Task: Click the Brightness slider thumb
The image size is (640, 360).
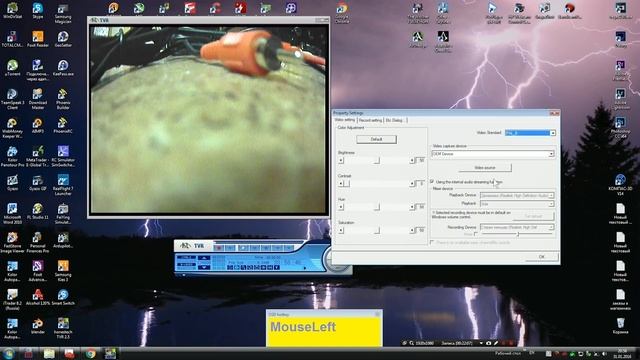Action: pyautogui.click(x=377, y=160)
